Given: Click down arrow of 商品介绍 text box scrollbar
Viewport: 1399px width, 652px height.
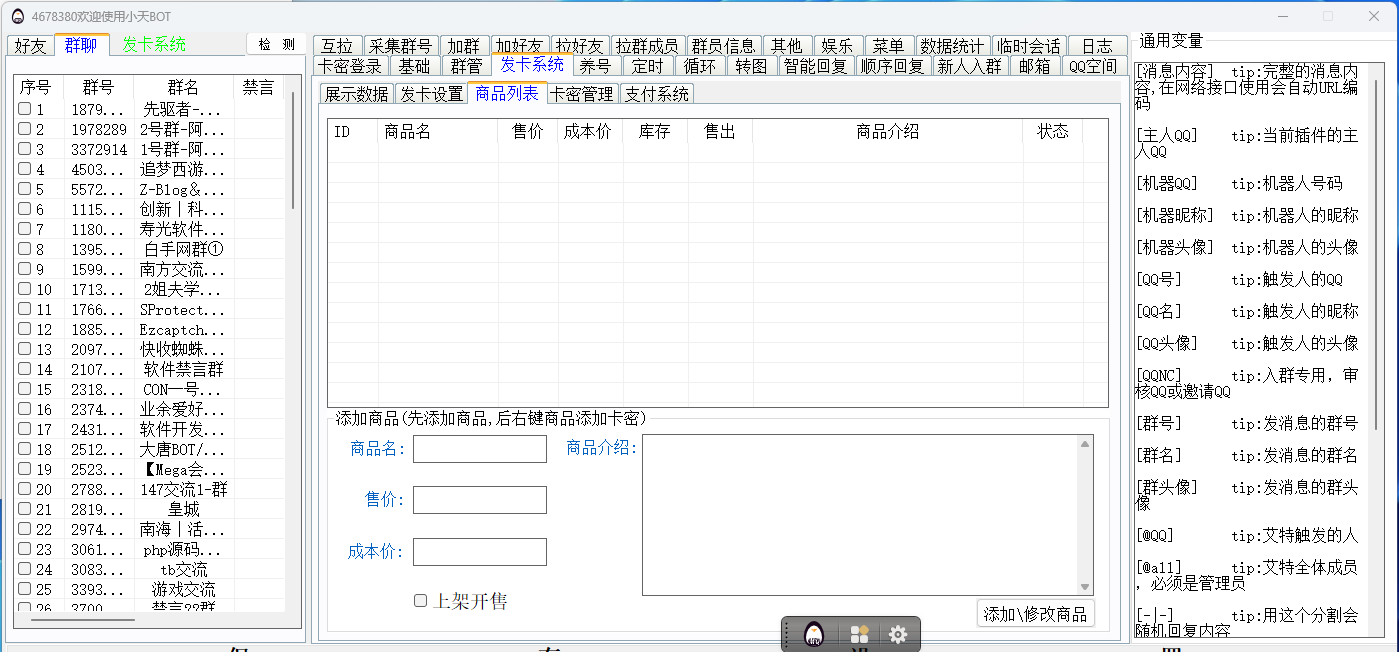Looking at the screenshot, I should click(x=1085, y=587).
